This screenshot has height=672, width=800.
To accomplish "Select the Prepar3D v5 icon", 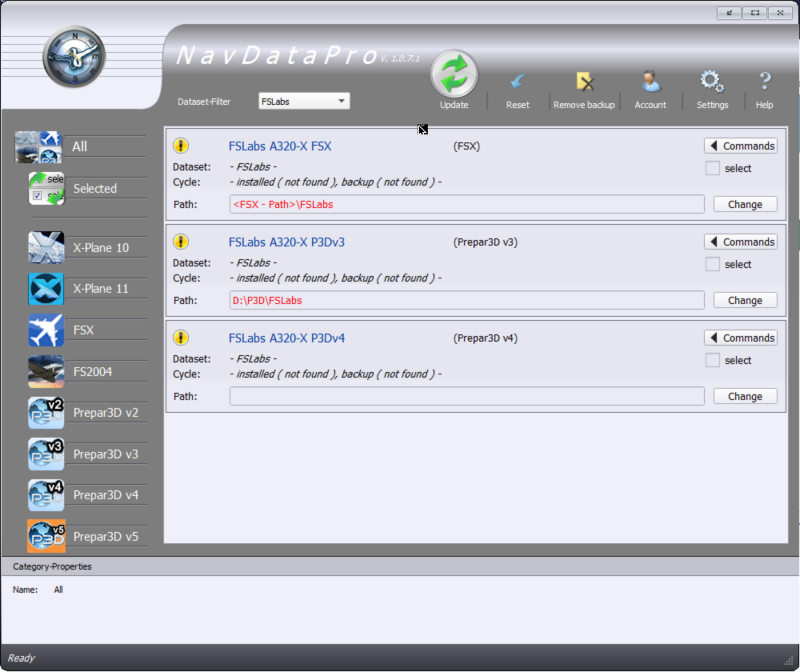I will pos(46,536).
